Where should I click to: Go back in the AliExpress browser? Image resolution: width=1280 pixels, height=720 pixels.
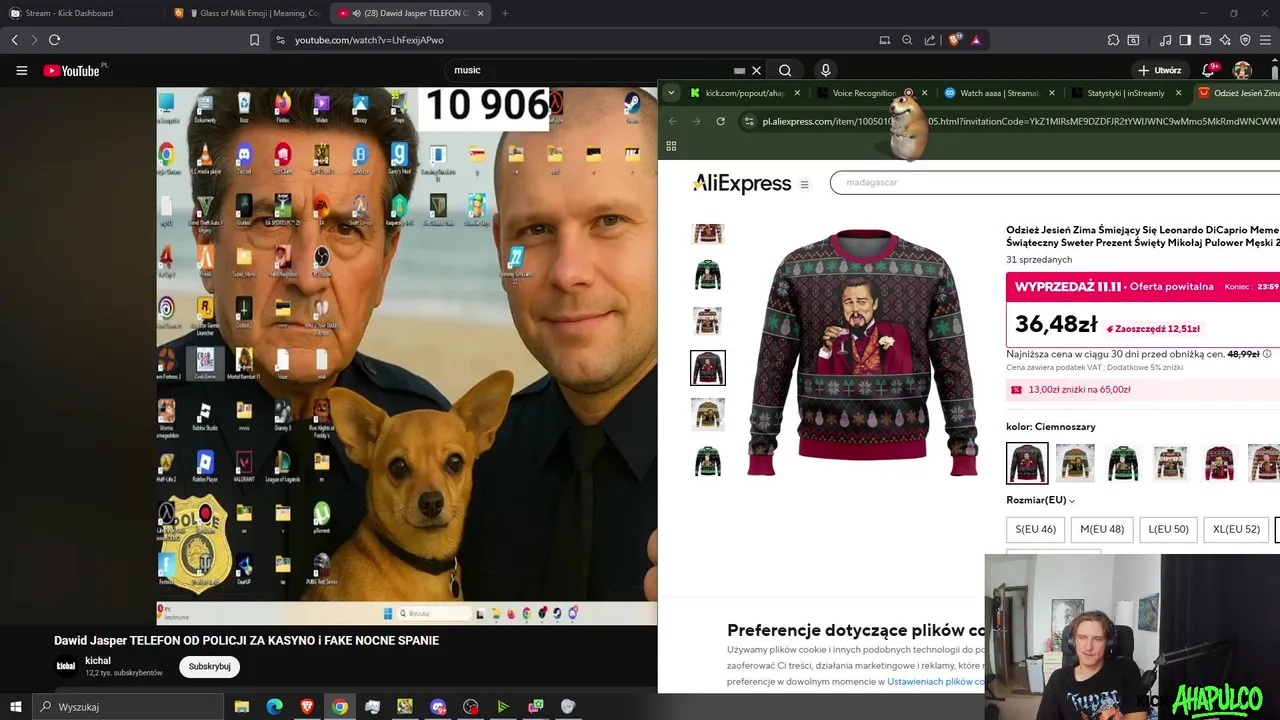pyautogui.click(x=673, y=121)
